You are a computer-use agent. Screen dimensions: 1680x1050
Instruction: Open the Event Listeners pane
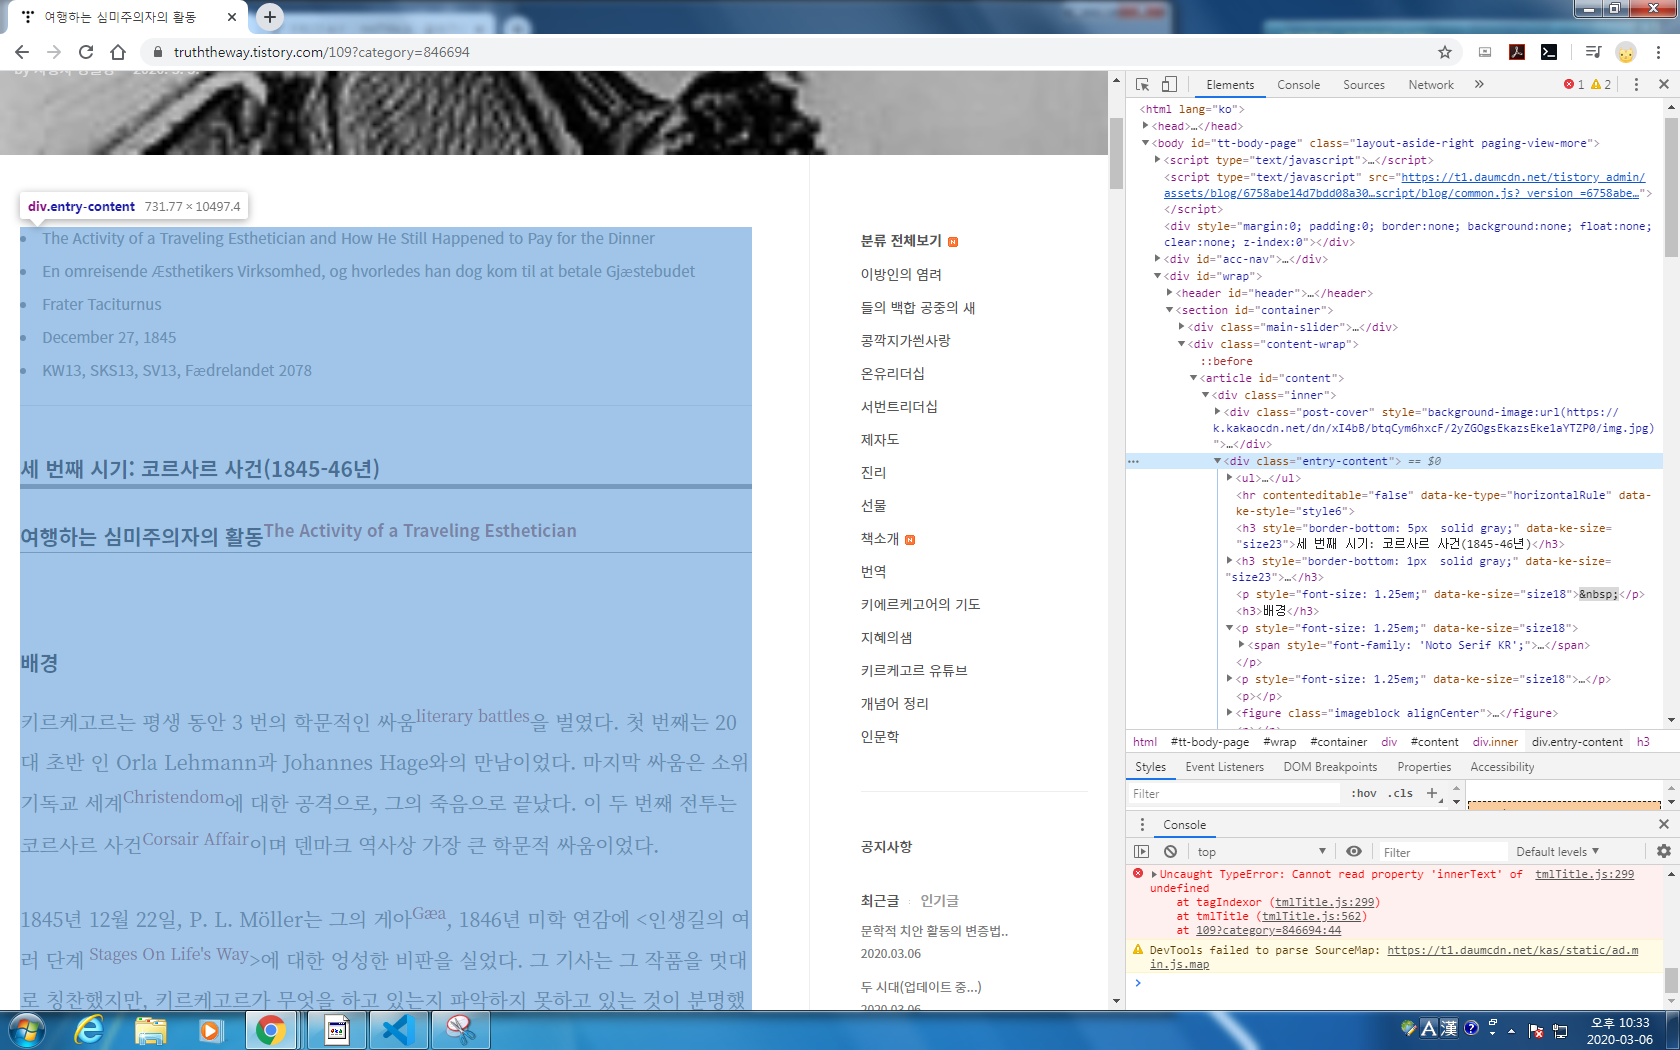pos(1224,767)
